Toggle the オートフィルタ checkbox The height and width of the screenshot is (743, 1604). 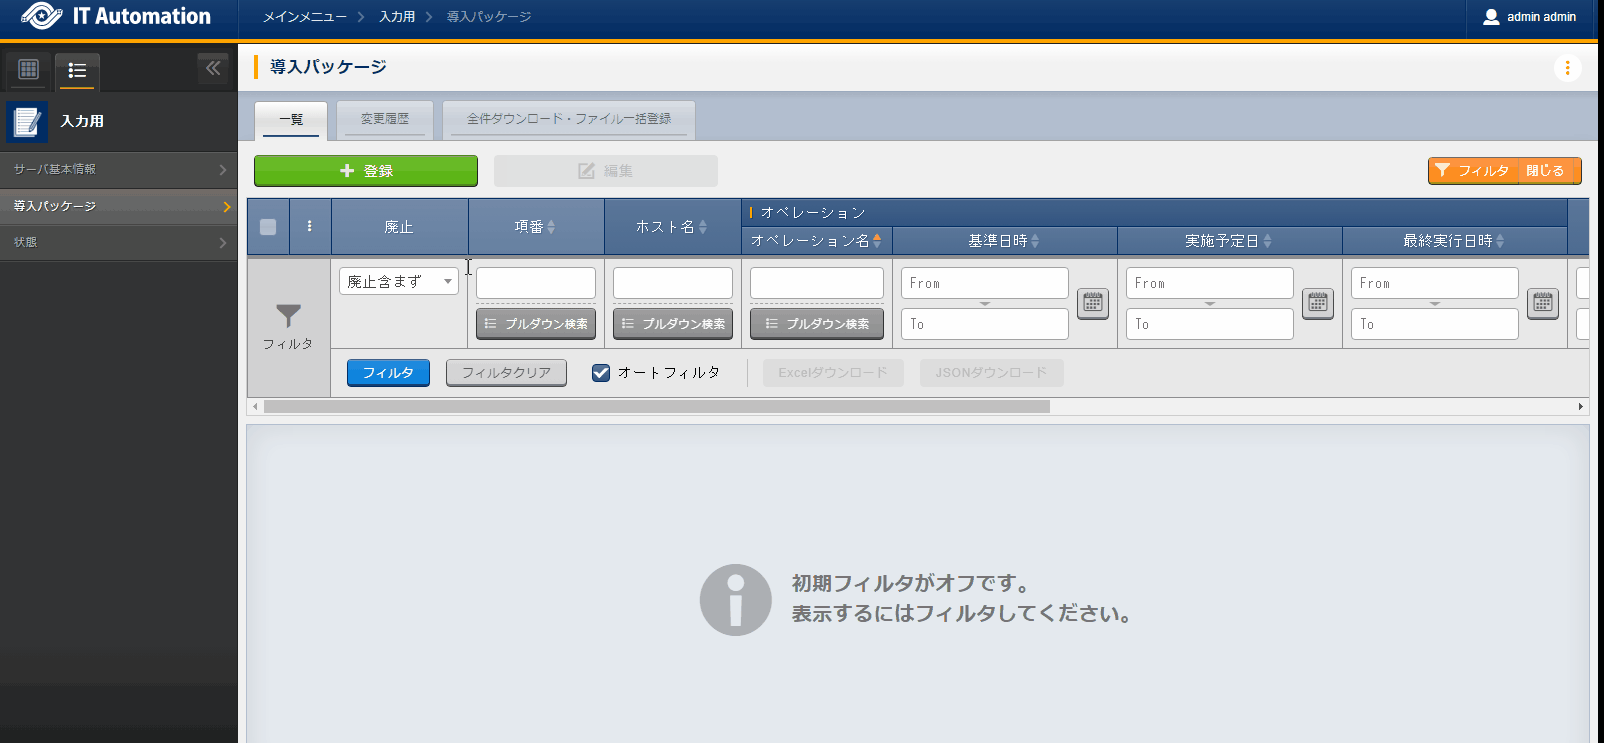[601, 373]
